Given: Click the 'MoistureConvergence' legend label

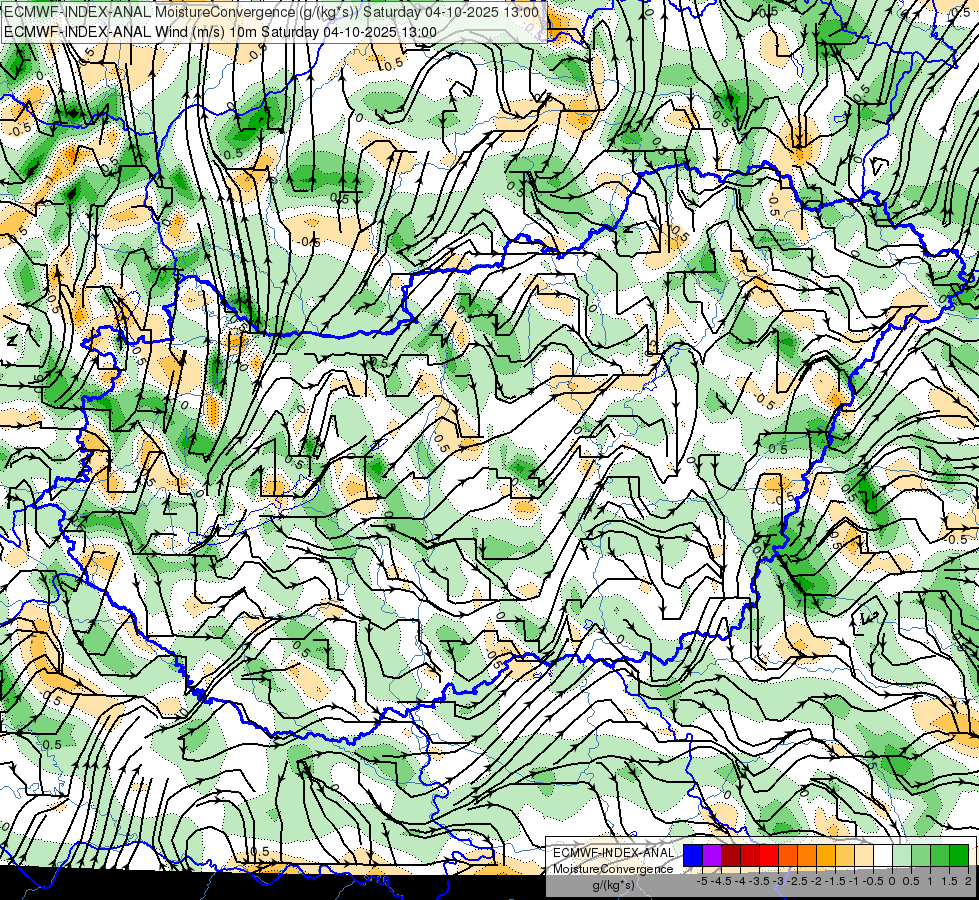Looking at the screenshot, I should [613, 869].
